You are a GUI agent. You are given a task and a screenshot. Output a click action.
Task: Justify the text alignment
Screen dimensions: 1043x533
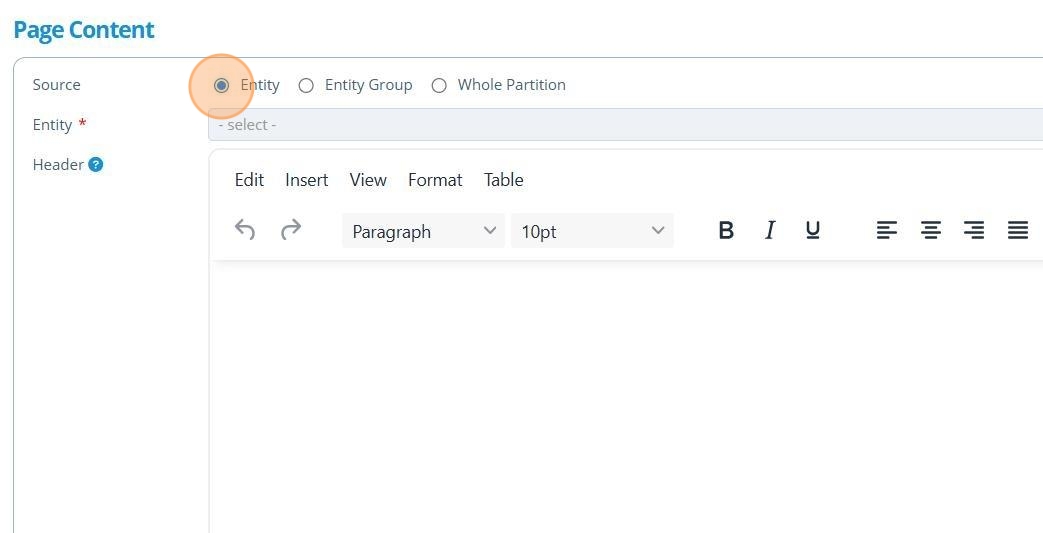[1018, 231]
